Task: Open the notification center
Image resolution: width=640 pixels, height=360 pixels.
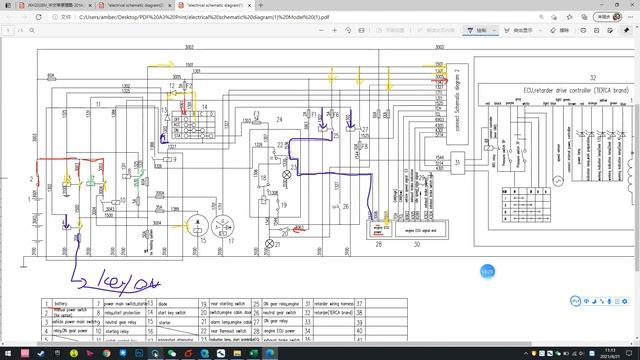Action: click(x=629, y=353)
